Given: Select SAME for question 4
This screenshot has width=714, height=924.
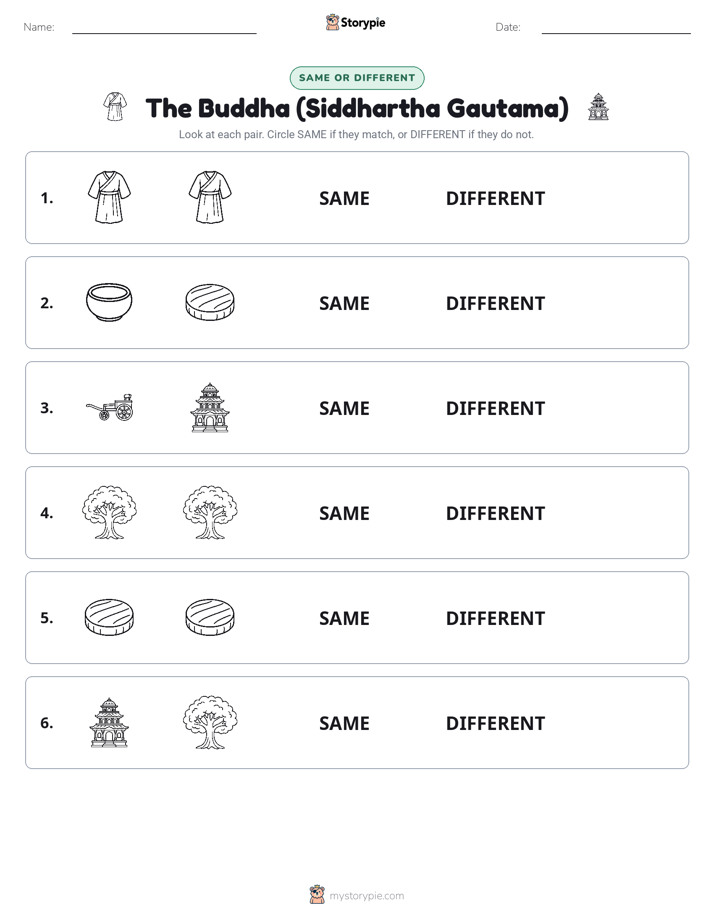Looking at the screenshot, I should tap(344, 513).
